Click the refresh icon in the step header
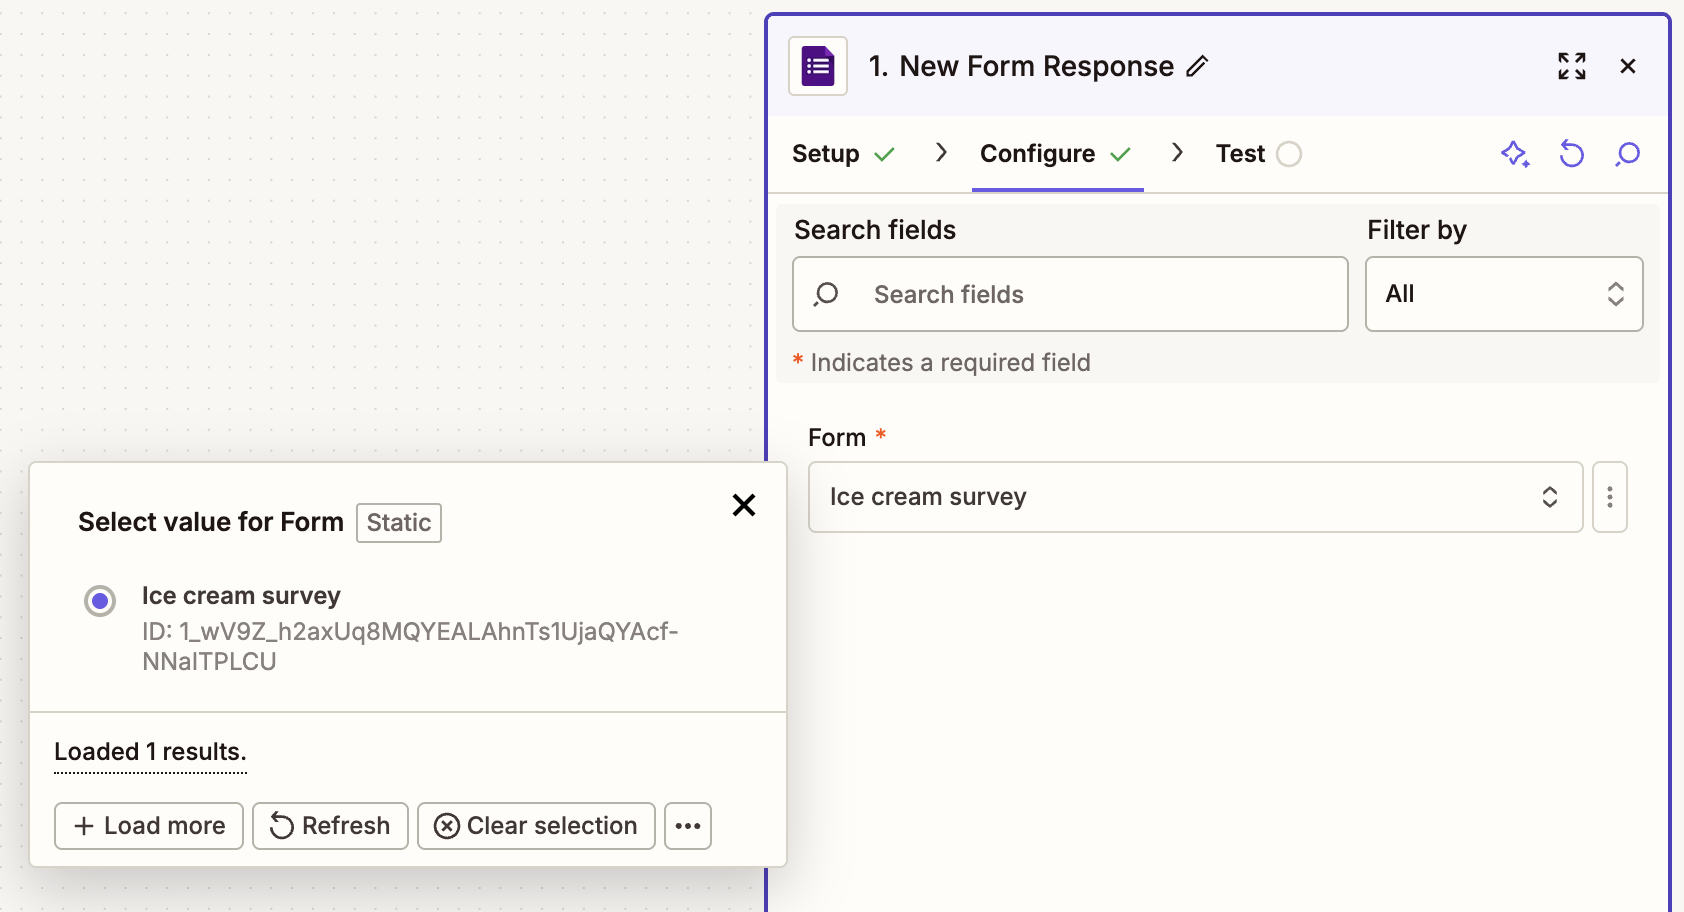 [x=1572, y=154]
